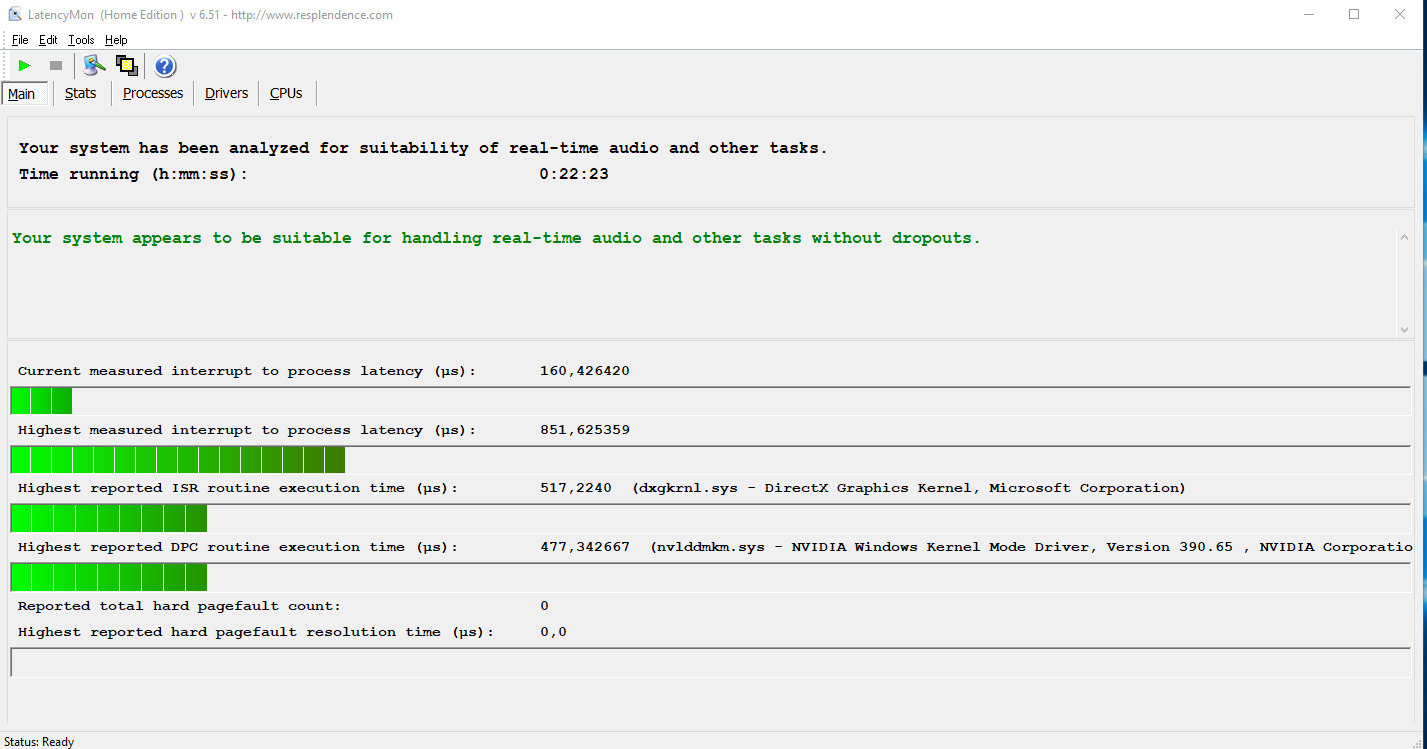1427x749 pixels.
Task: Click the overlapping yellow squares toolbar icon
Action: point(126,66)
